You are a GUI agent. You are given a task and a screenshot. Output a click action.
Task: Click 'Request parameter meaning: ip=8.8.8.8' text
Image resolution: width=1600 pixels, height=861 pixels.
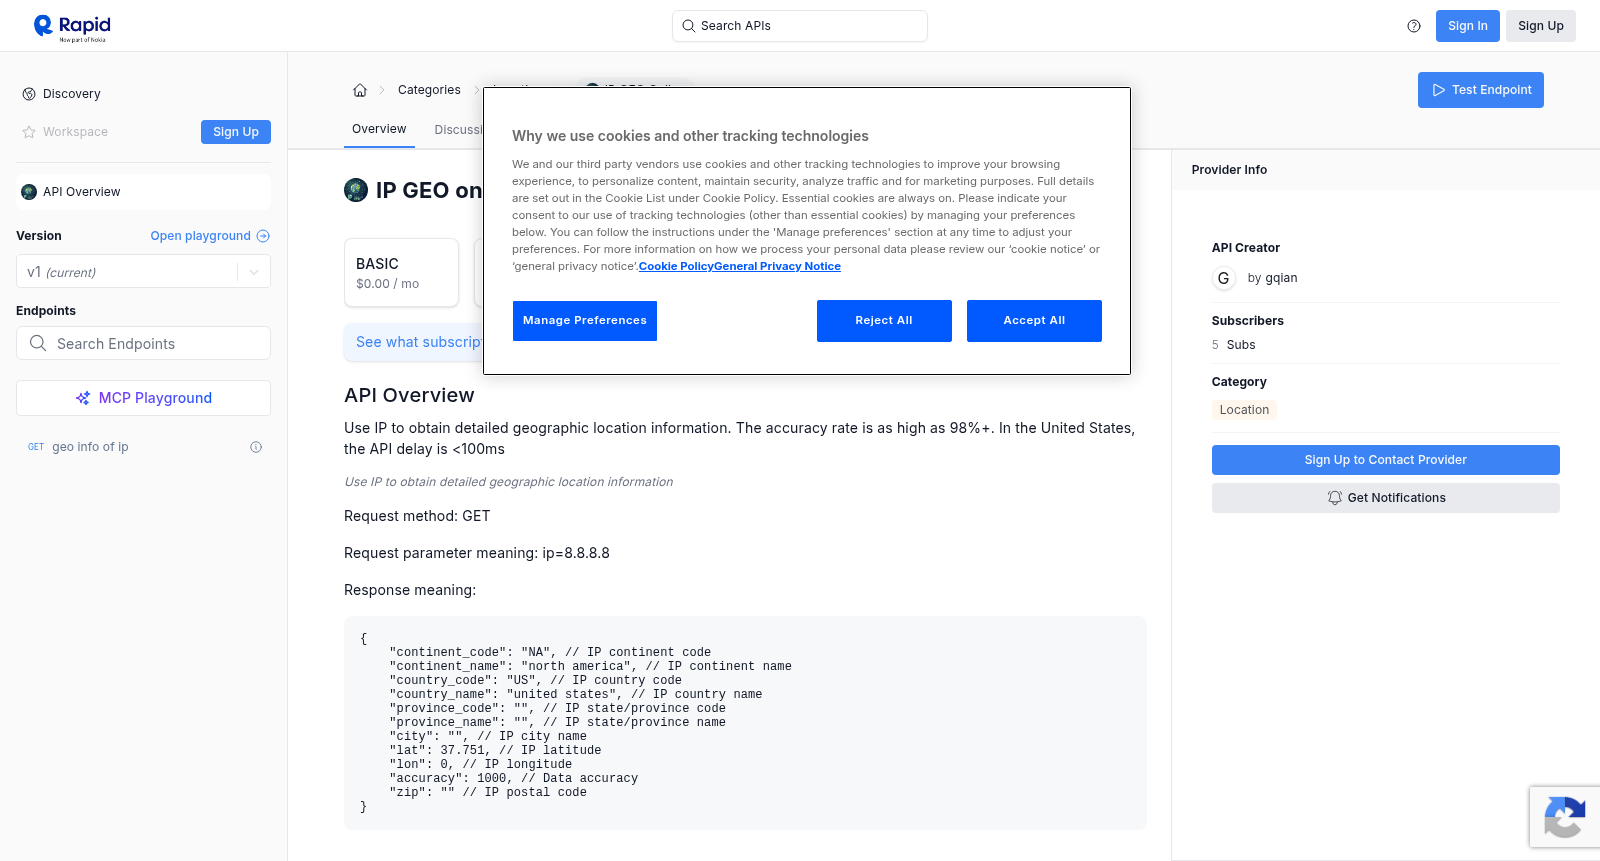[x=477, y=553]
